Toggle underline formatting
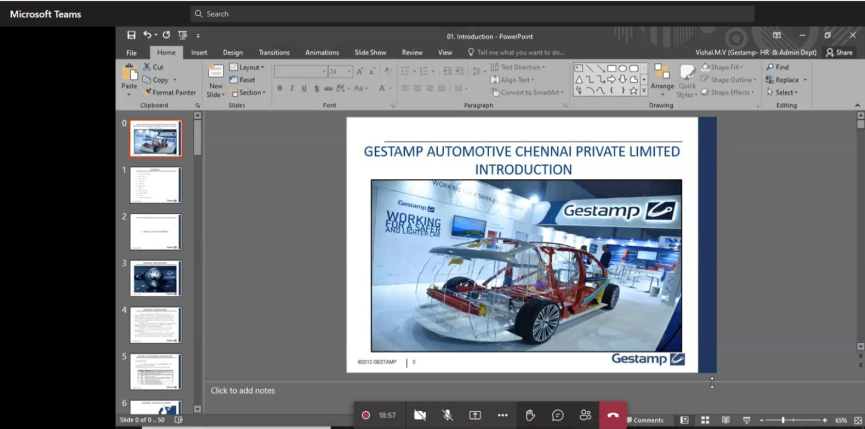Image resolution: width=865 pixels, height=429 pixels. 304,88
